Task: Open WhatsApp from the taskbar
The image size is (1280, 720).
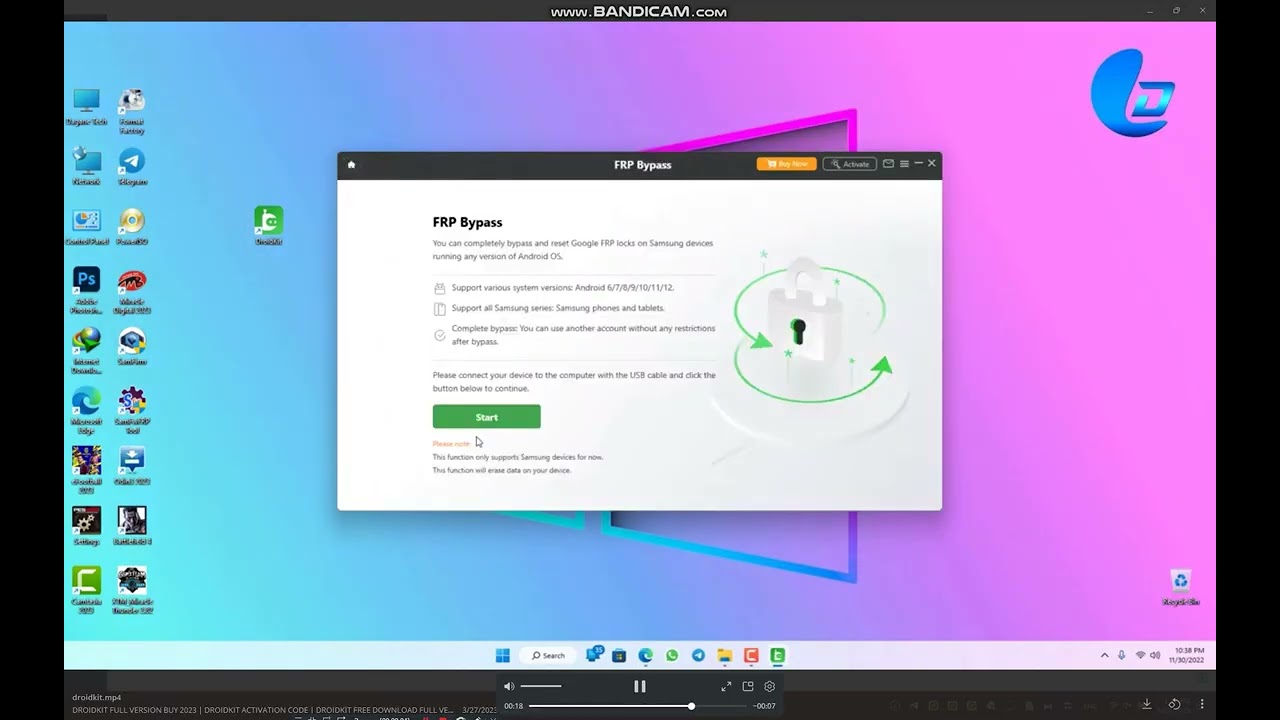Action: (x=672, y=655)
